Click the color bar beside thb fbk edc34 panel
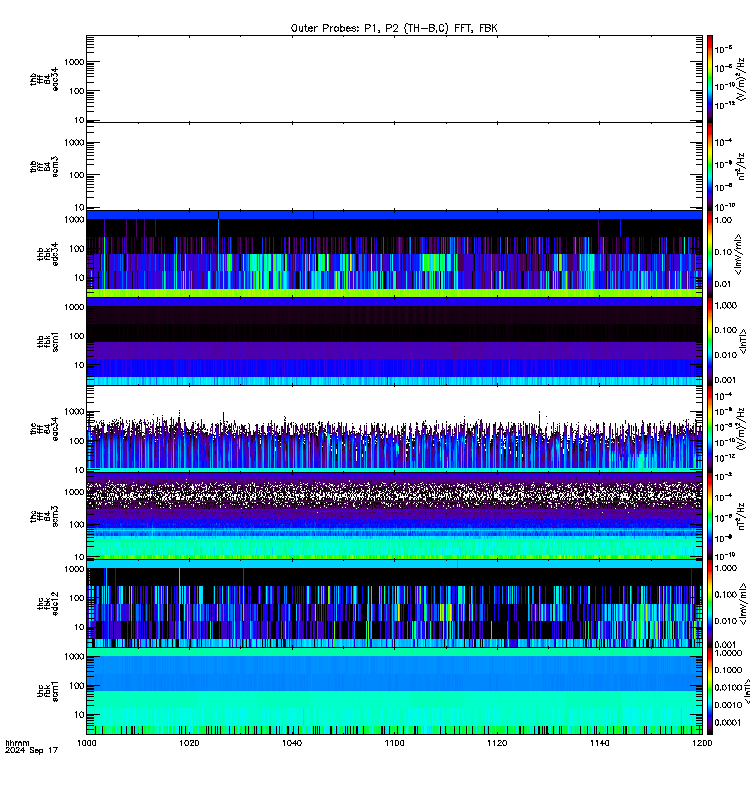Viewport: 750px width, 800px height. pos(710,254)
